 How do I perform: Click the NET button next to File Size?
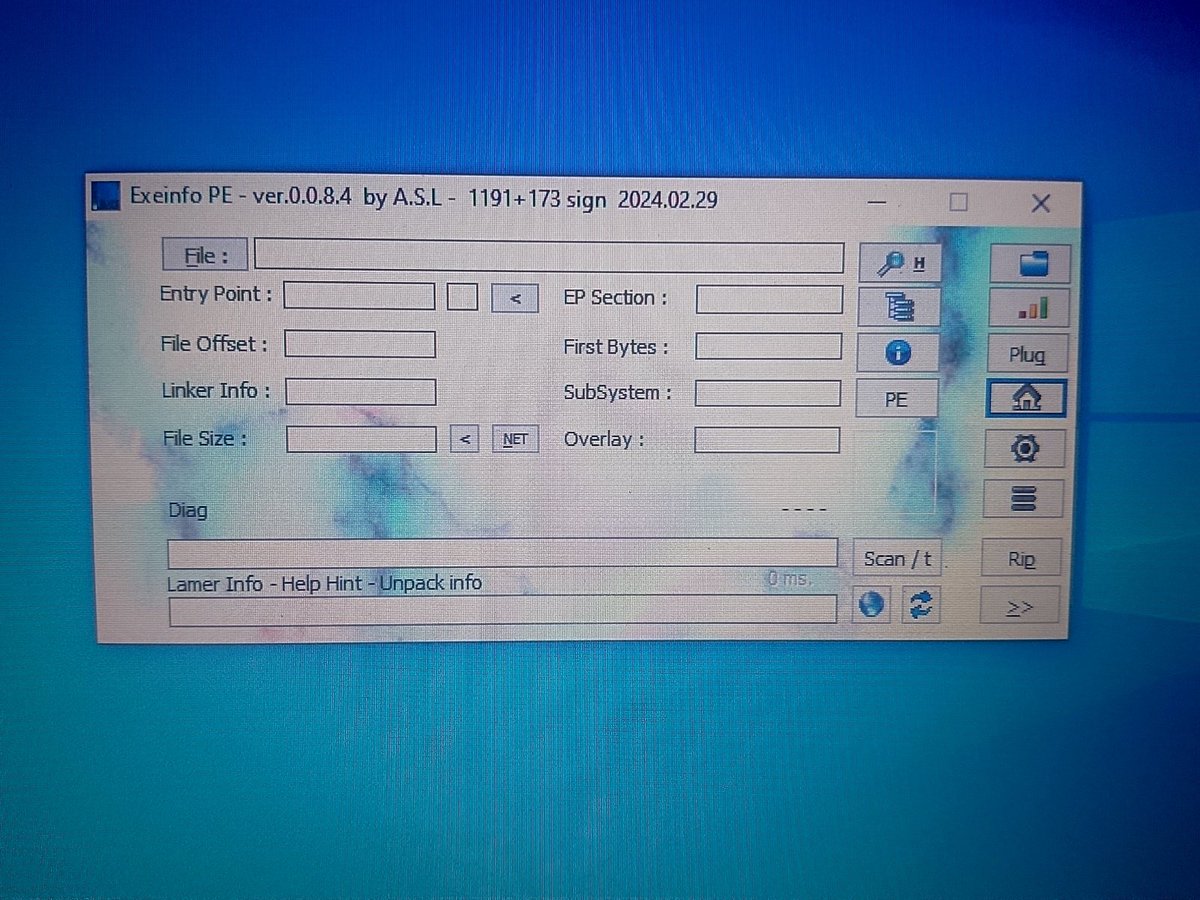[514, 438]
